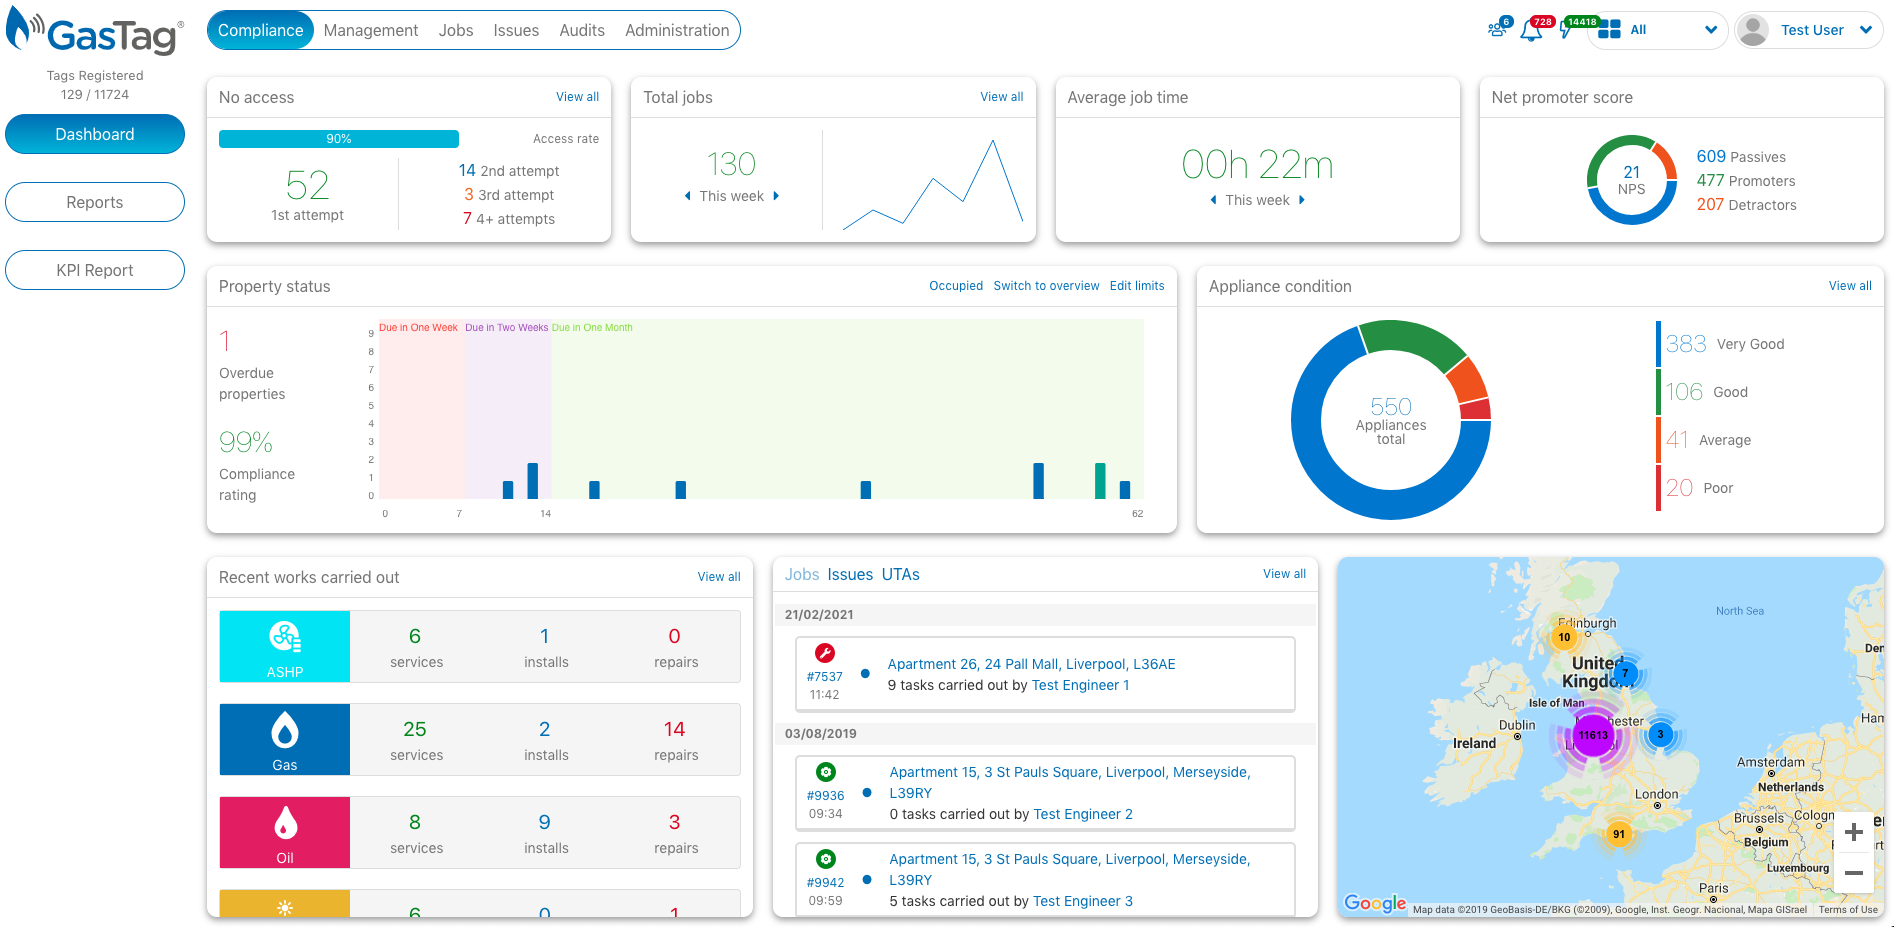Screen dimensions: 1894x927
Task: Click the 550 Appliances total donut chart
Action: [x=1391, y=420]
